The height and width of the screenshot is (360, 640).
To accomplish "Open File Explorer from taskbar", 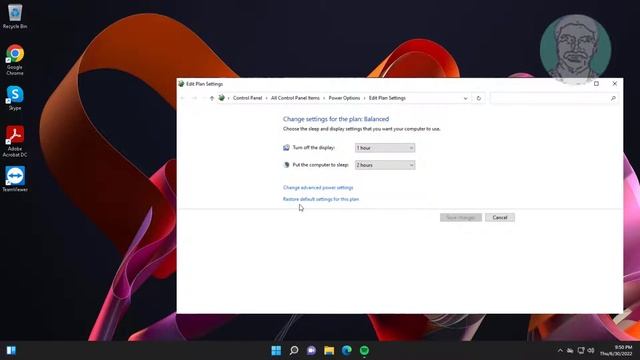I will coord(329,350).
